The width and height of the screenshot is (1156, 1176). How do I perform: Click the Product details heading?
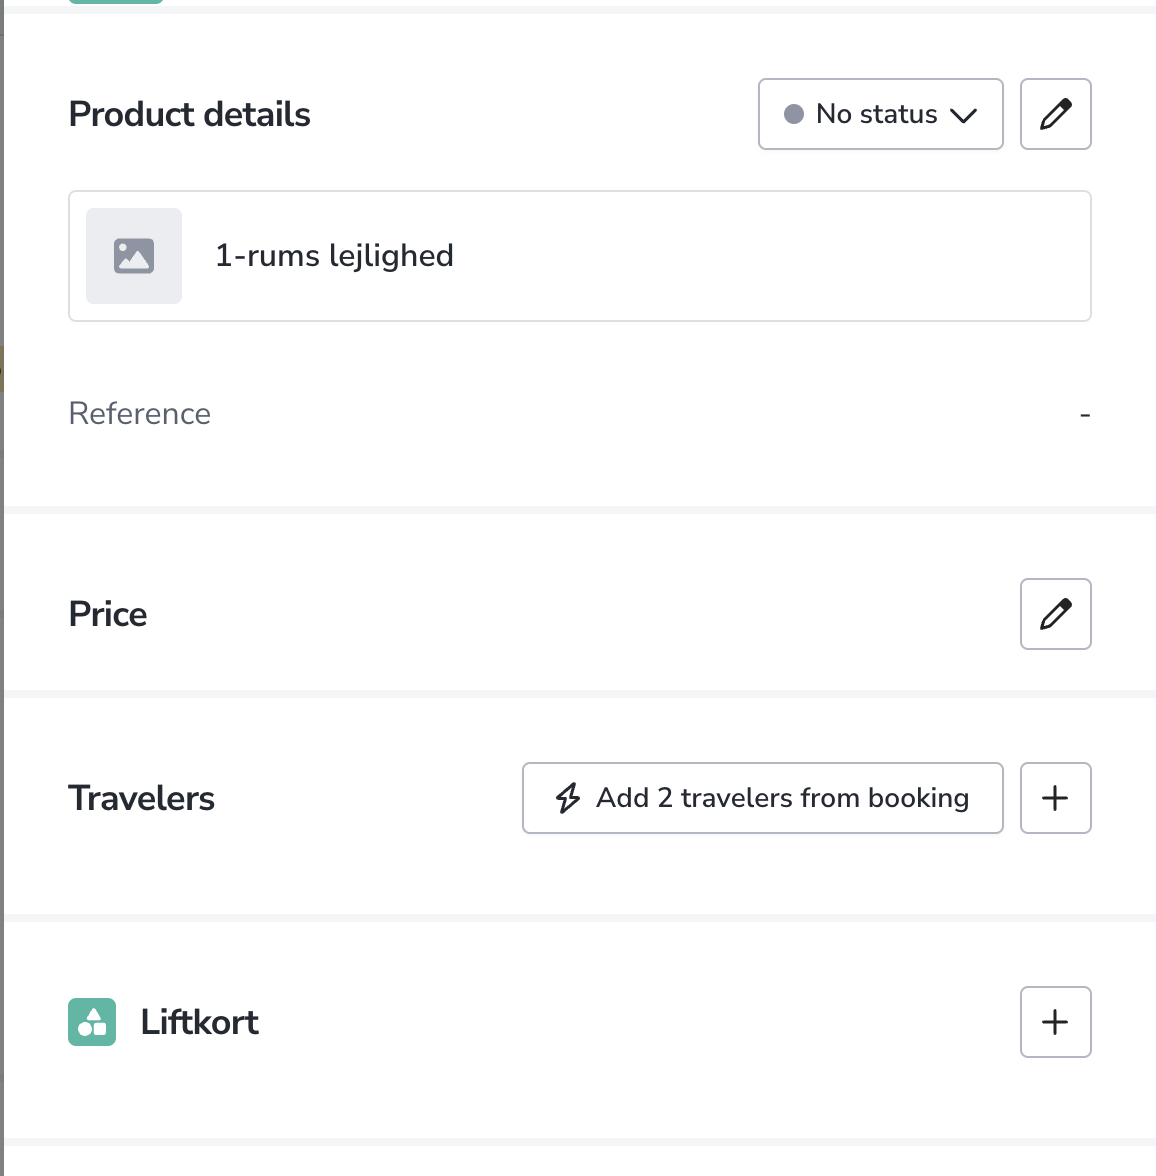tap(189, 114)
